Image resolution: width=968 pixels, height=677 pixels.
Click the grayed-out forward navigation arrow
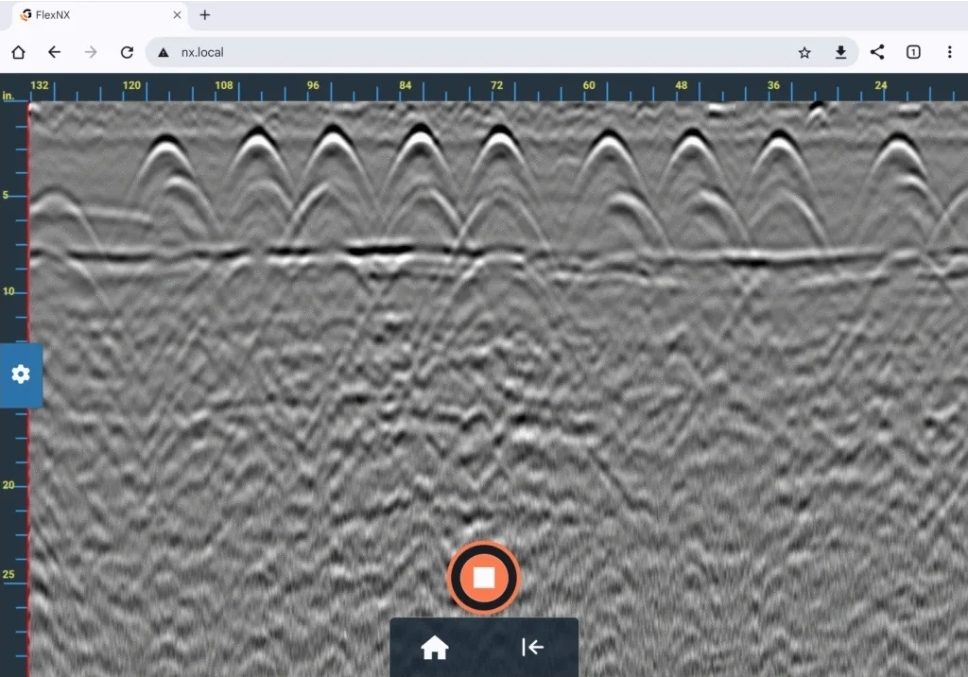click(x=91, y=52)
